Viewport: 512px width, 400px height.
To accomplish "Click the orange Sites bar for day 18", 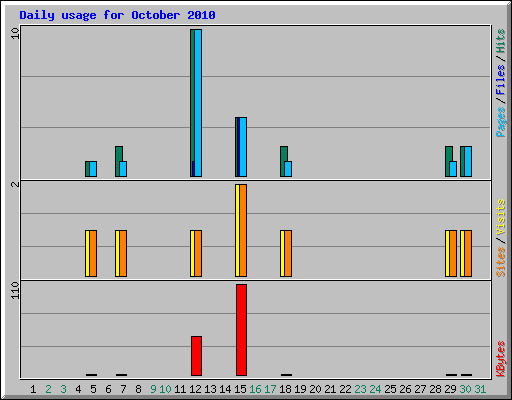I will [288, 253].
